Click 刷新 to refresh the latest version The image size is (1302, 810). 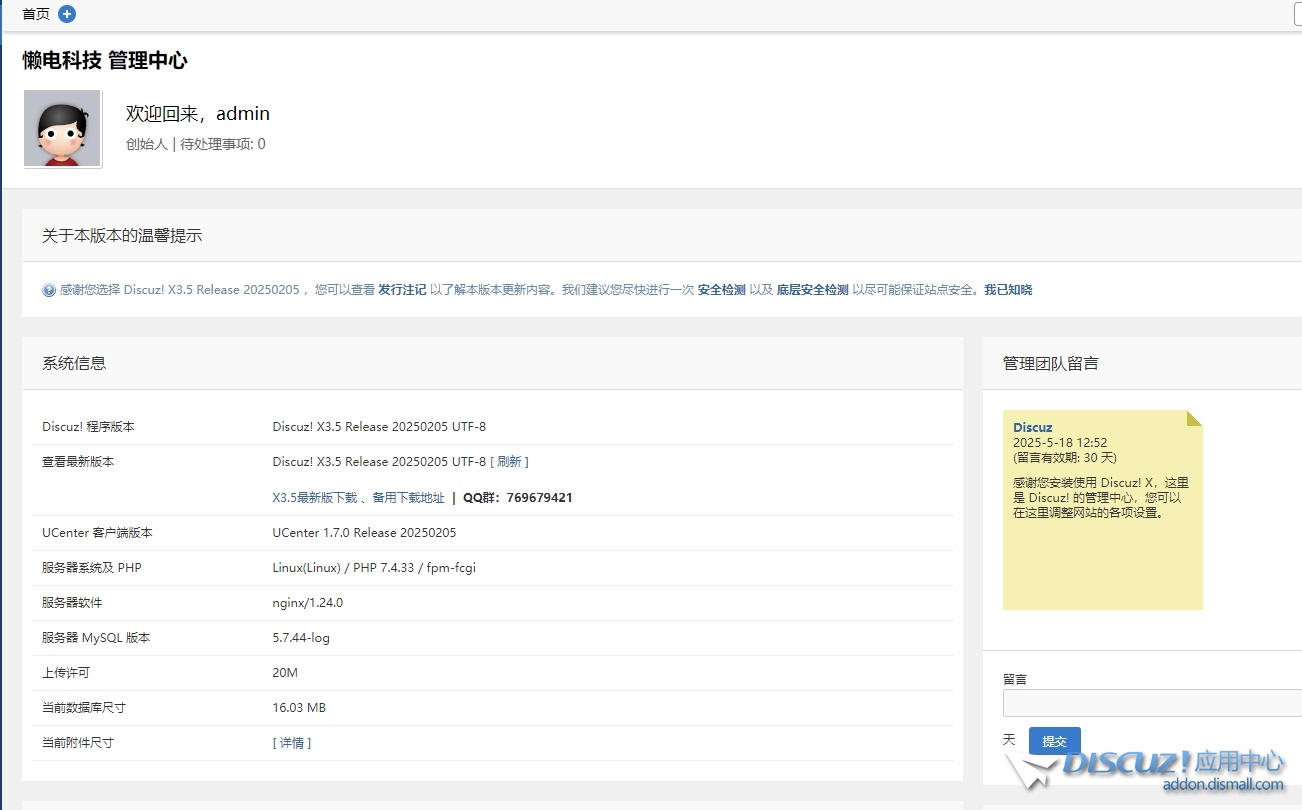point(509,462)
